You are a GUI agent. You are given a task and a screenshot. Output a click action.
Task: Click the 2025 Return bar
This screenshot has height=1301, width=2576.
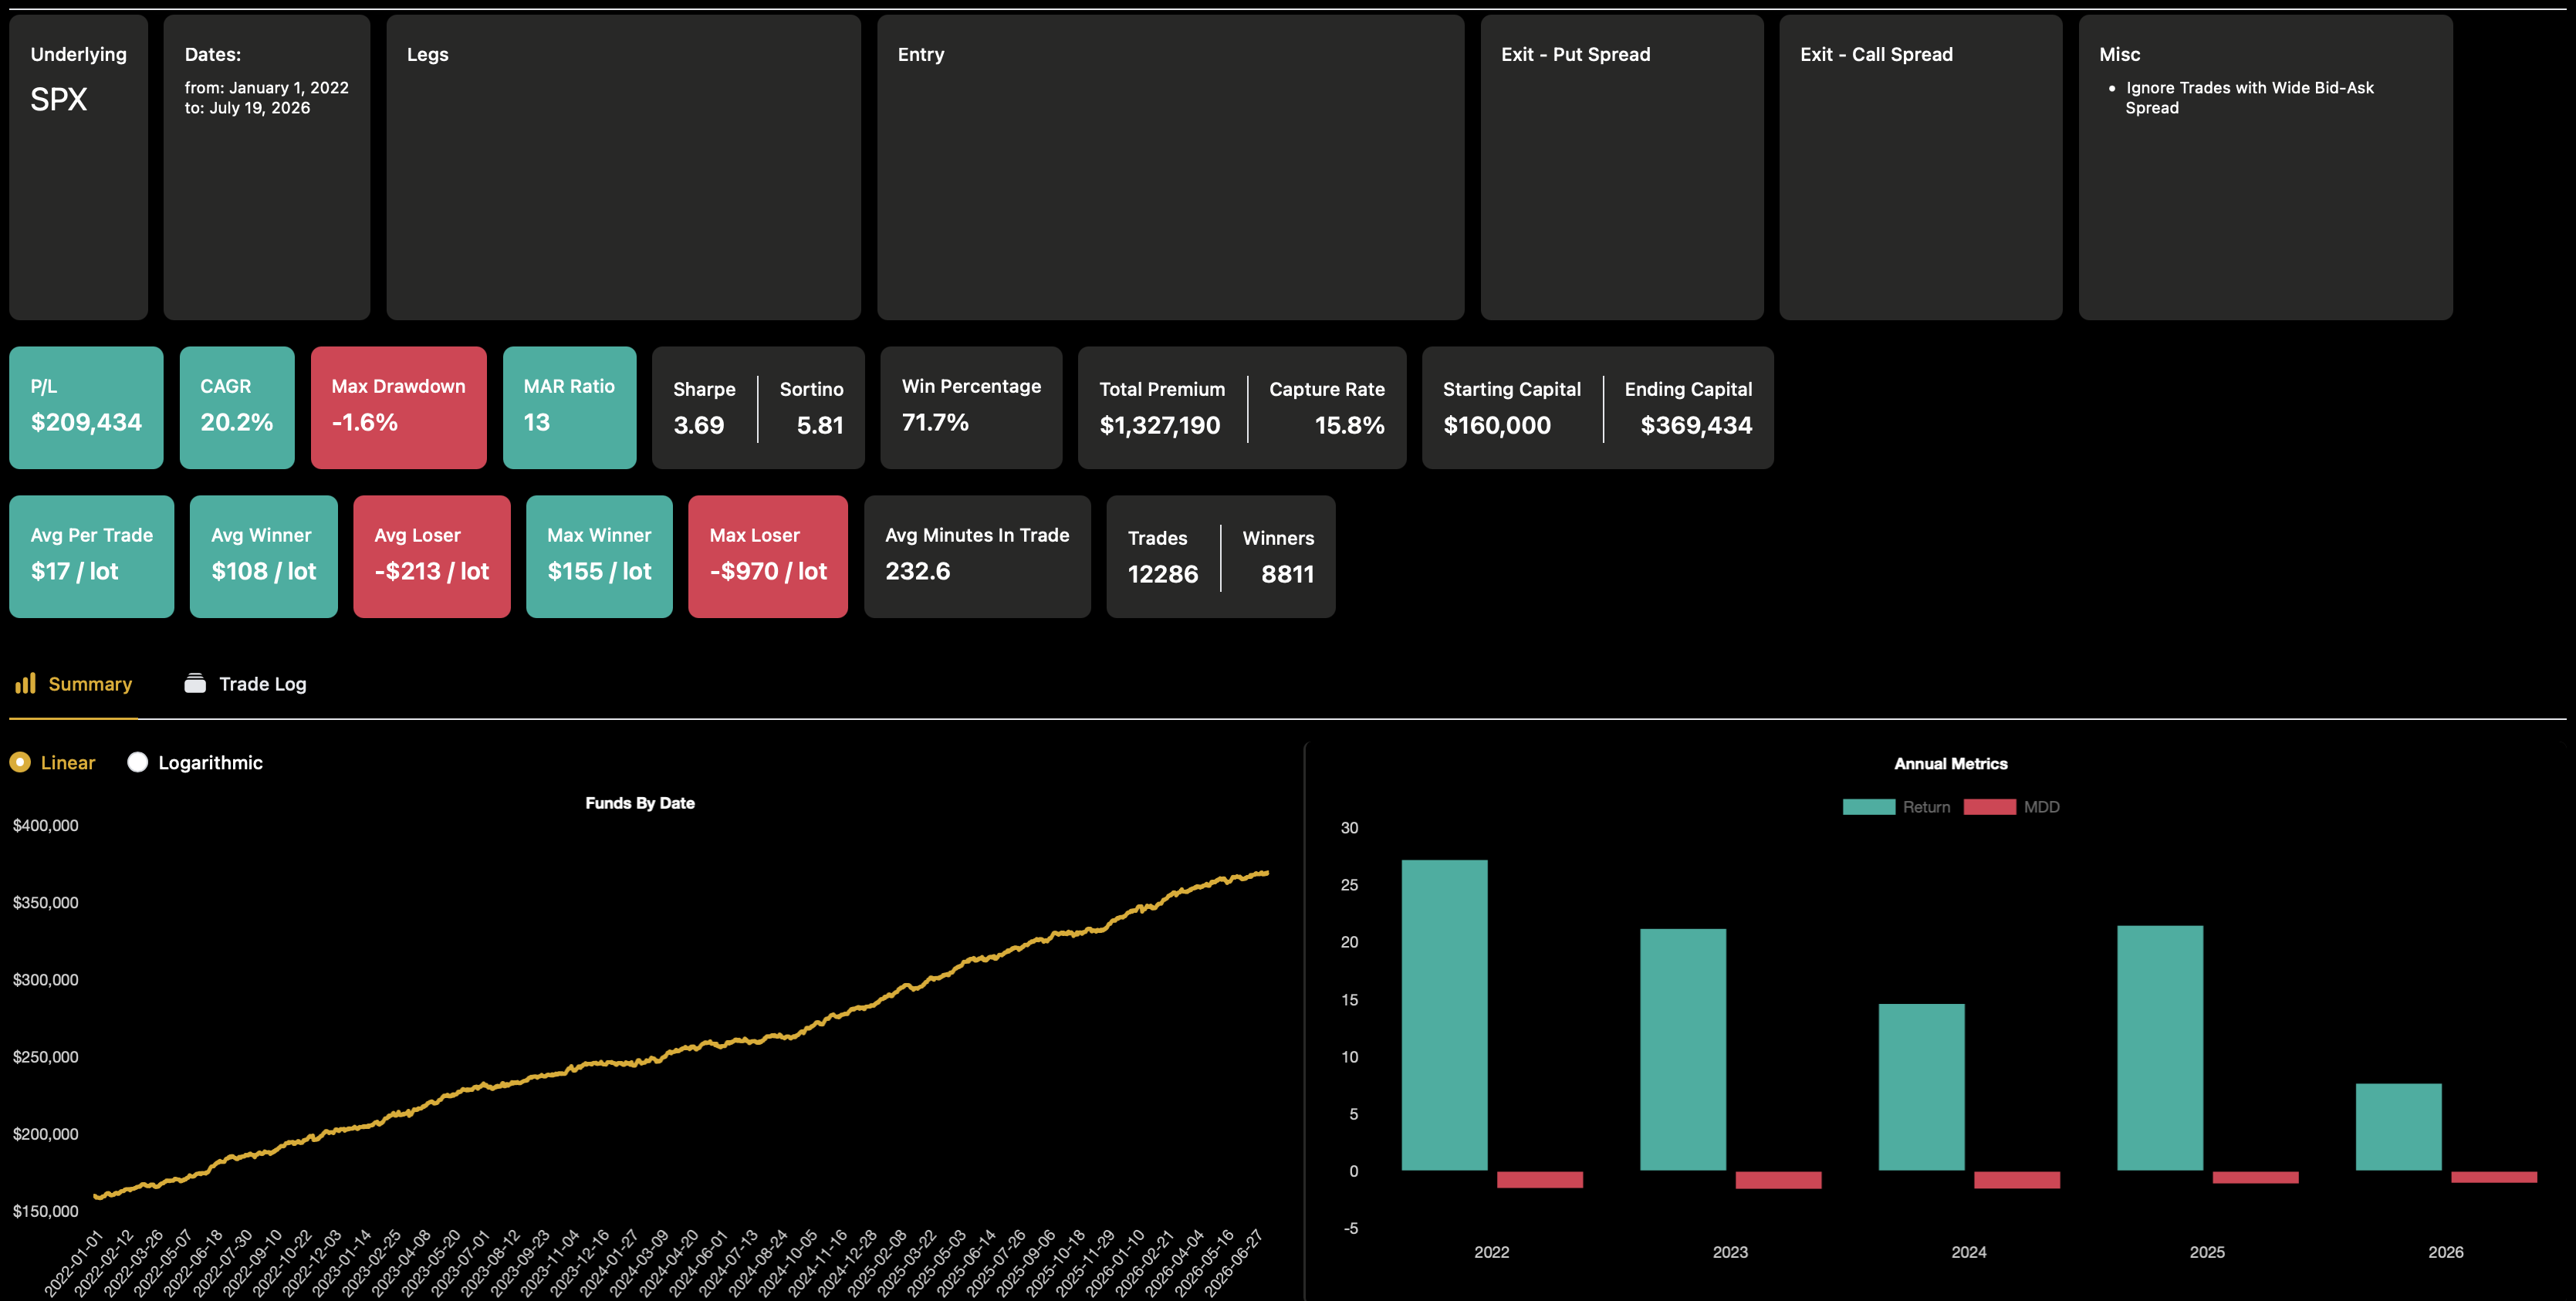coord(2160,1048)
